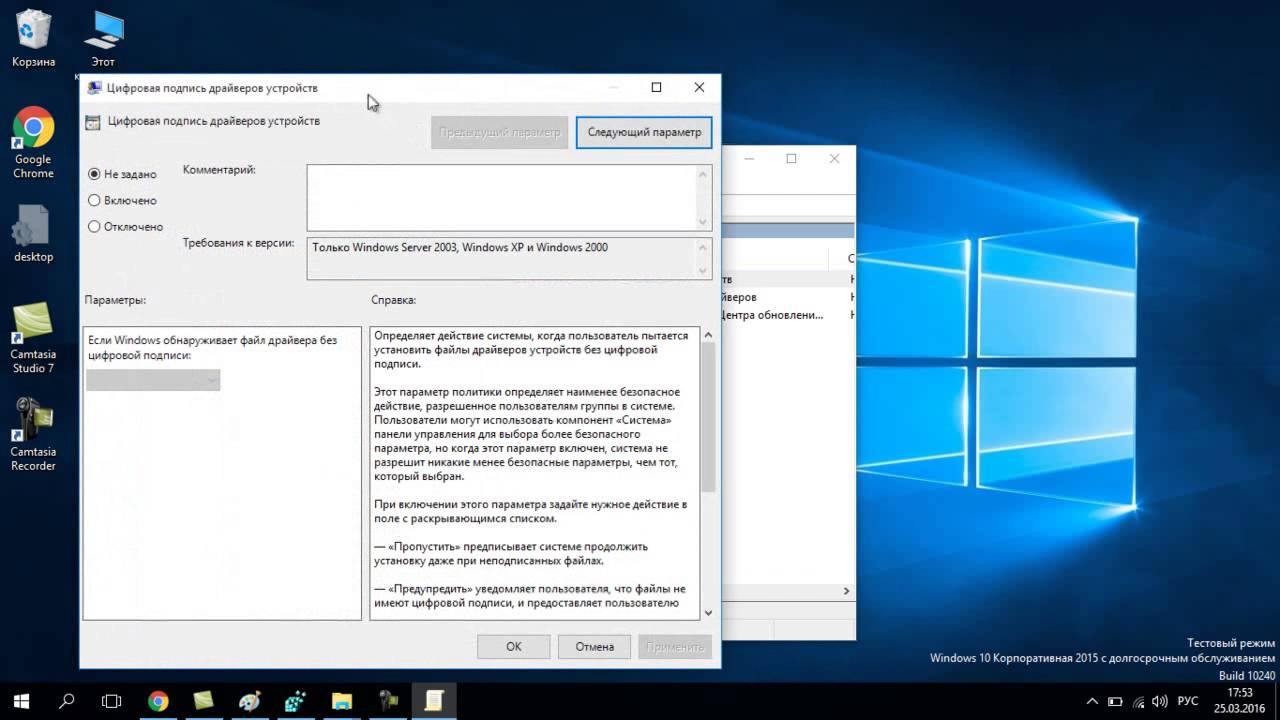Open the Windows Start menu

point(21,701)
